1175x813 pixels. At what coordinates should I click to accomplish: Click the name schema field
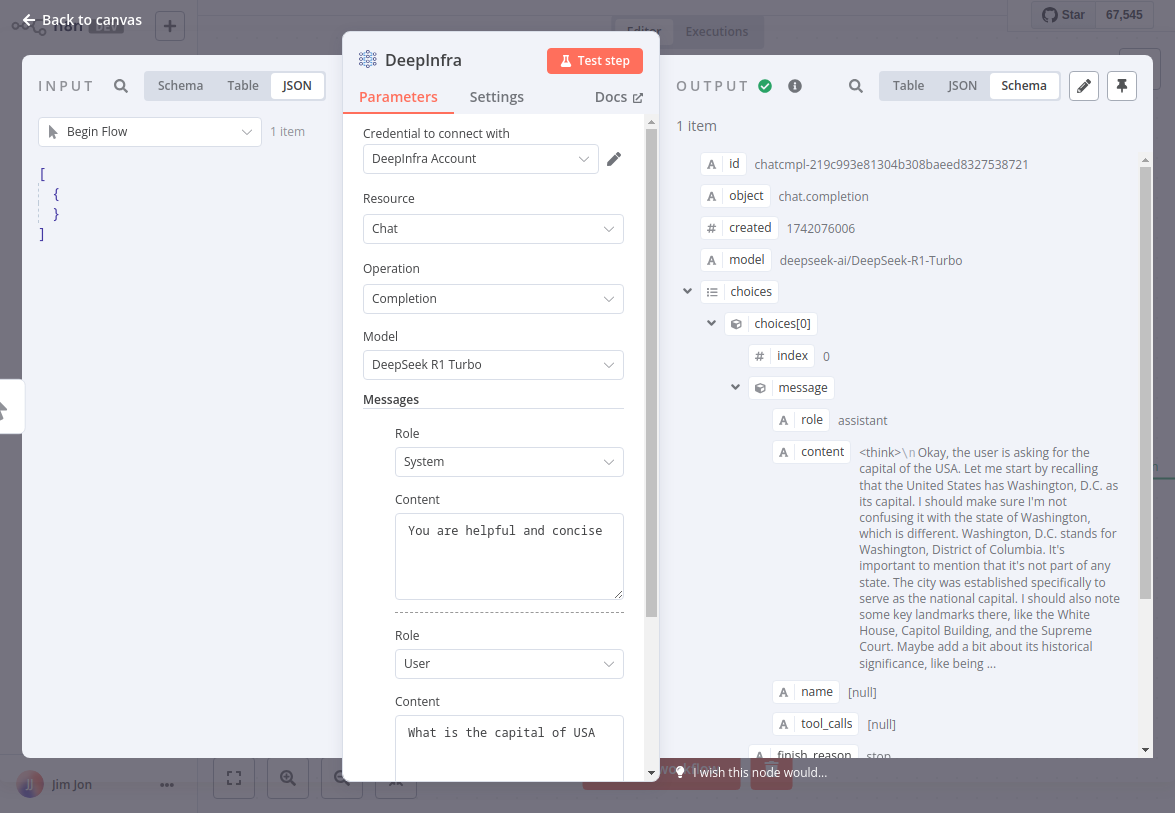pos(806,692)
